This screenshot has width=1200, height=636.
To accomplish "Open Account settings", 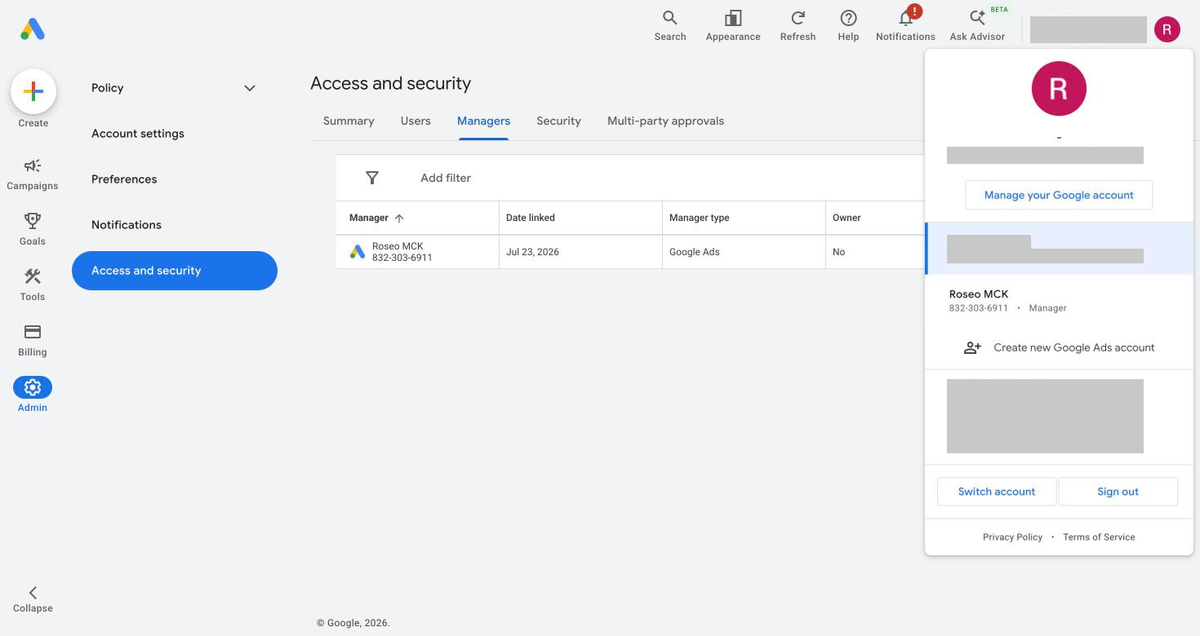I will point(138,133).
